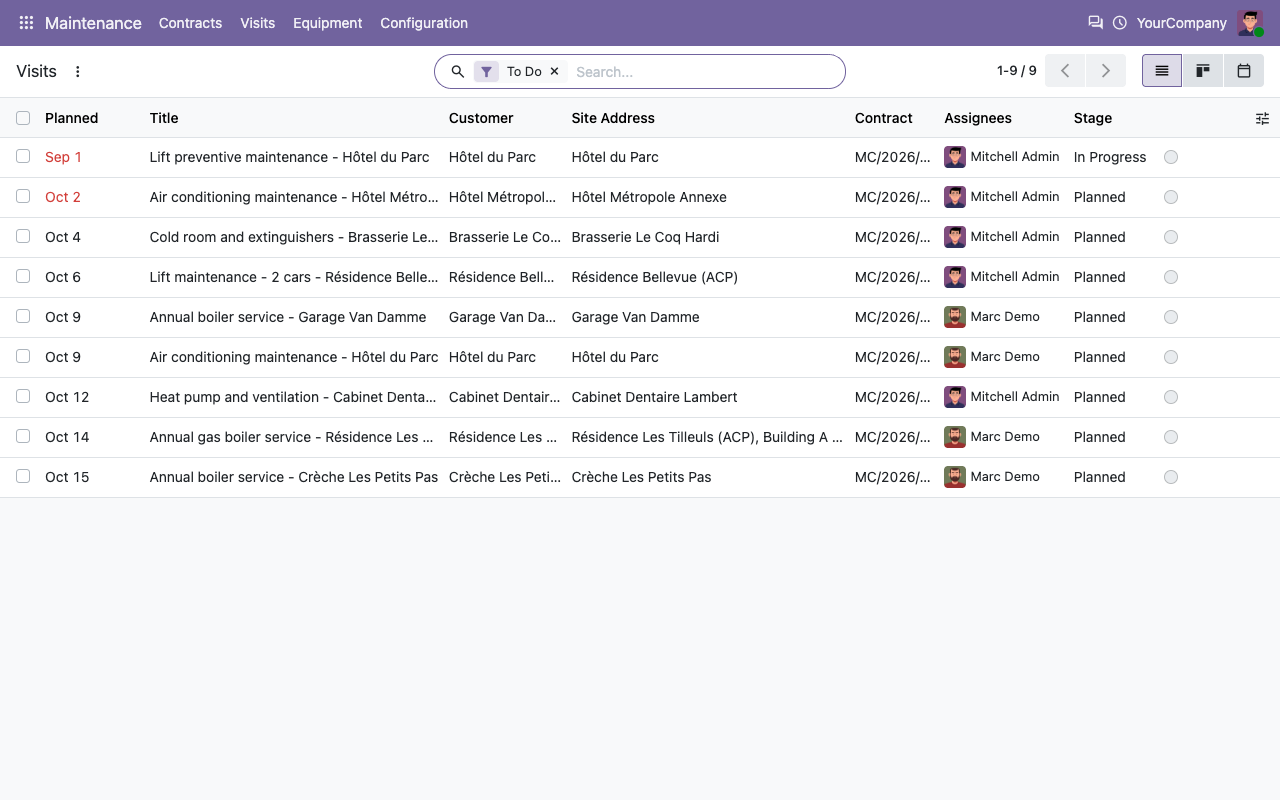Click the To Do filter funnel icon
Viewport: 1280px width, 800px height.
[x=486, y=72]
